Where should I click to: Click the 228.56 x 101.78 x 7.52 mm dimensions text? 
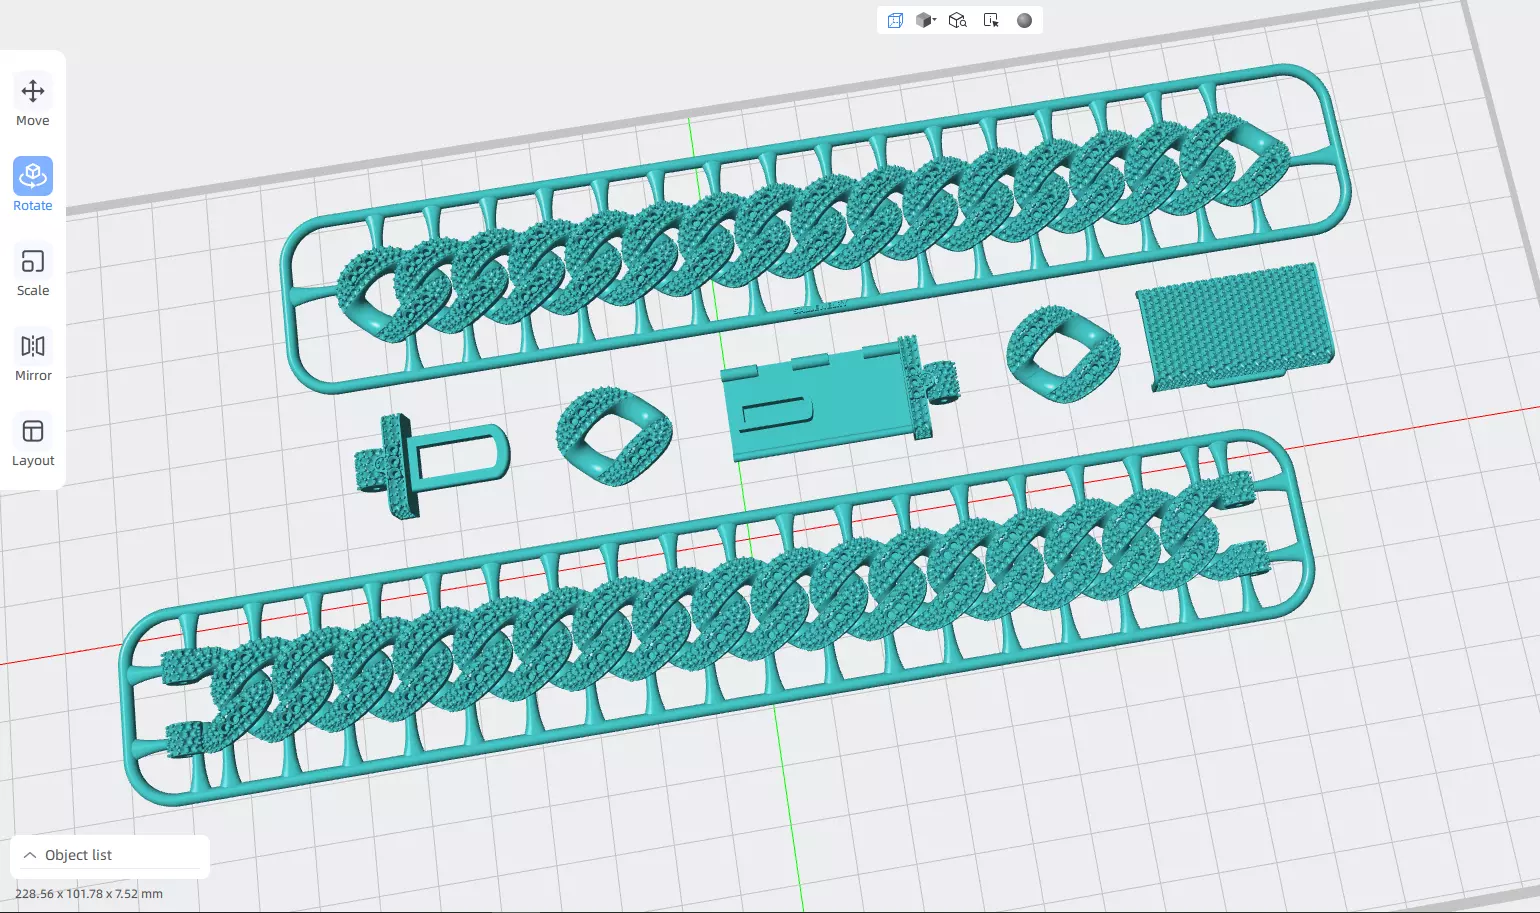[89, 894]
